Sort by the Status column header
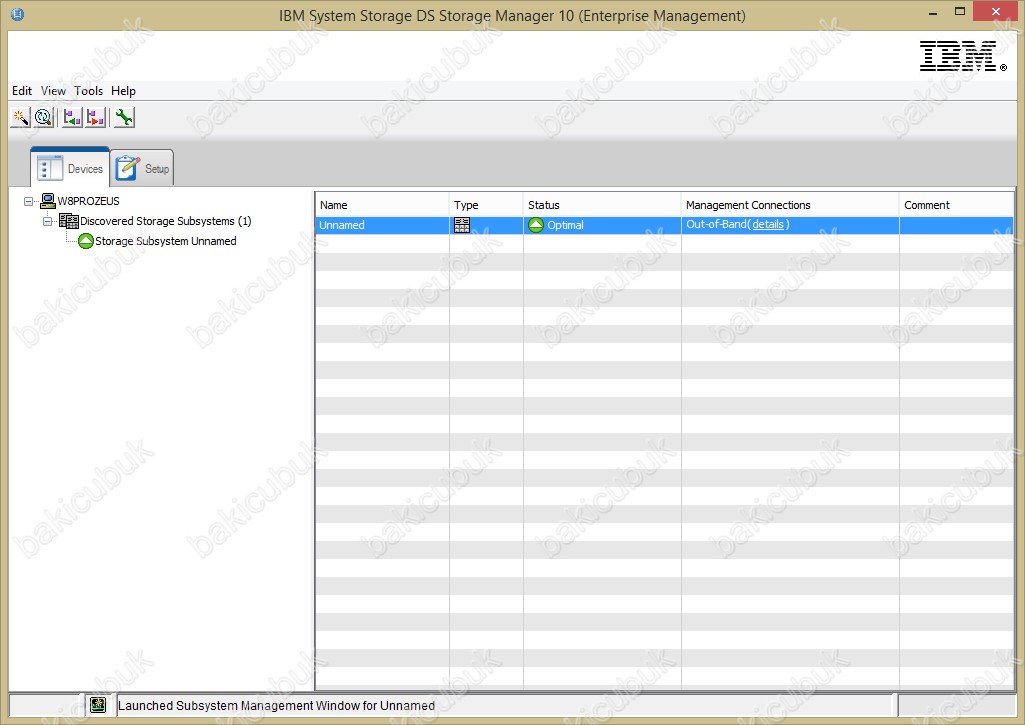 (601, 205)
